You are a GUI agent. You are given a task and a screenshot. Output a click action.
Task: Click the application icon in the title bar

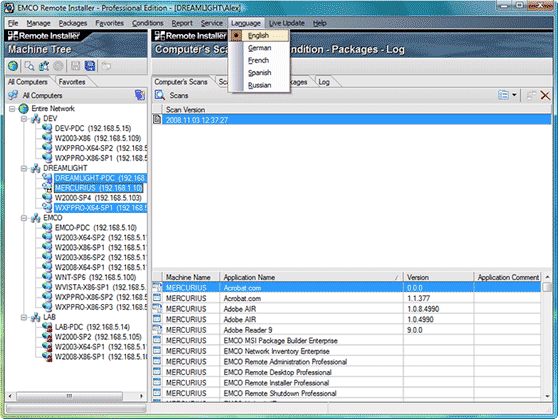[9, 7]
